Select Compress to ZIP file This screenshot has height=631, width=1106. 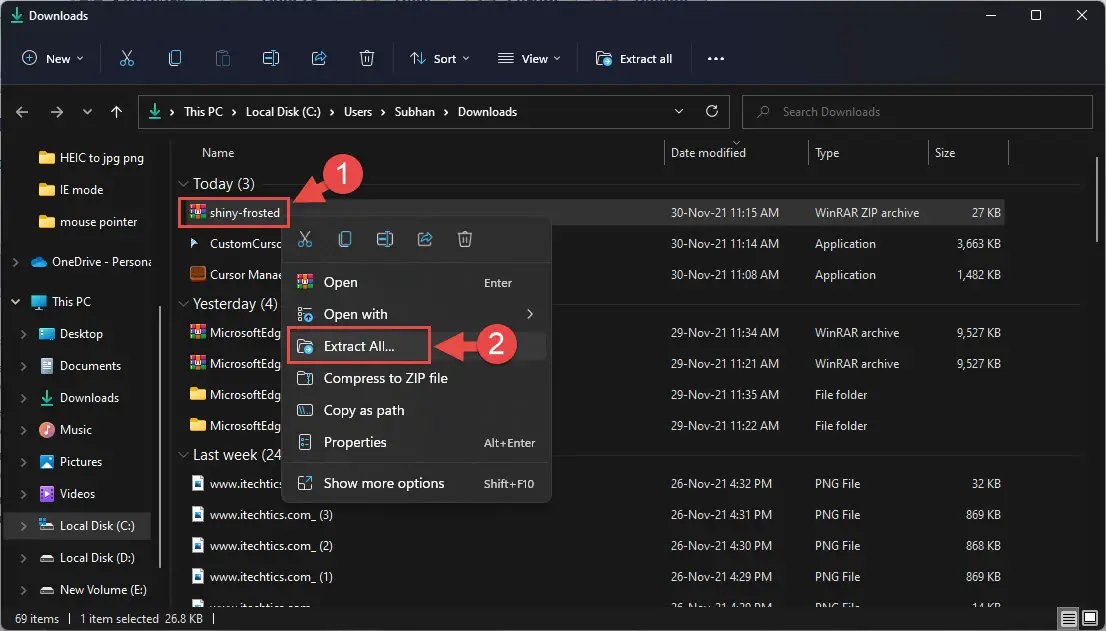point(416,379)
